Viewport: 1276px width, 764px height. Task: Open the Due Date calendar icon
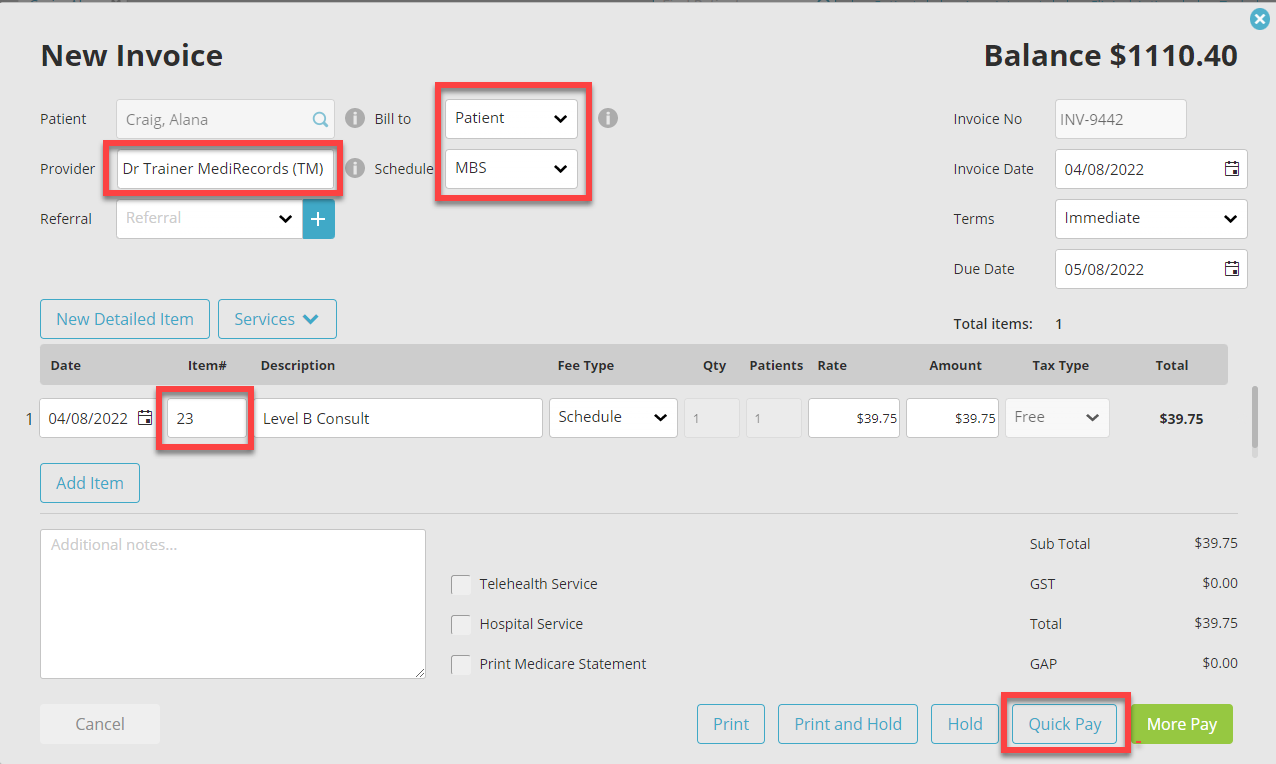pos(1232,269)
